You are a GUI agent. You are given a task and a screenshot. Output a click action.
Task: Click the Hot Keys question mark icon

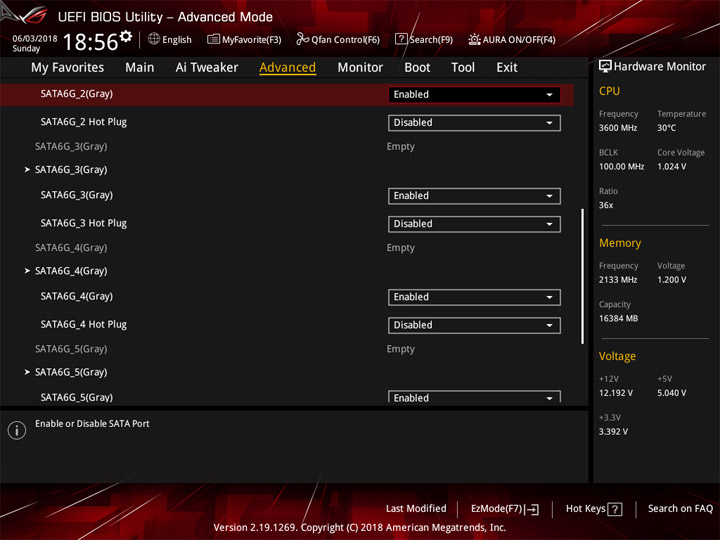click(614, 509)
